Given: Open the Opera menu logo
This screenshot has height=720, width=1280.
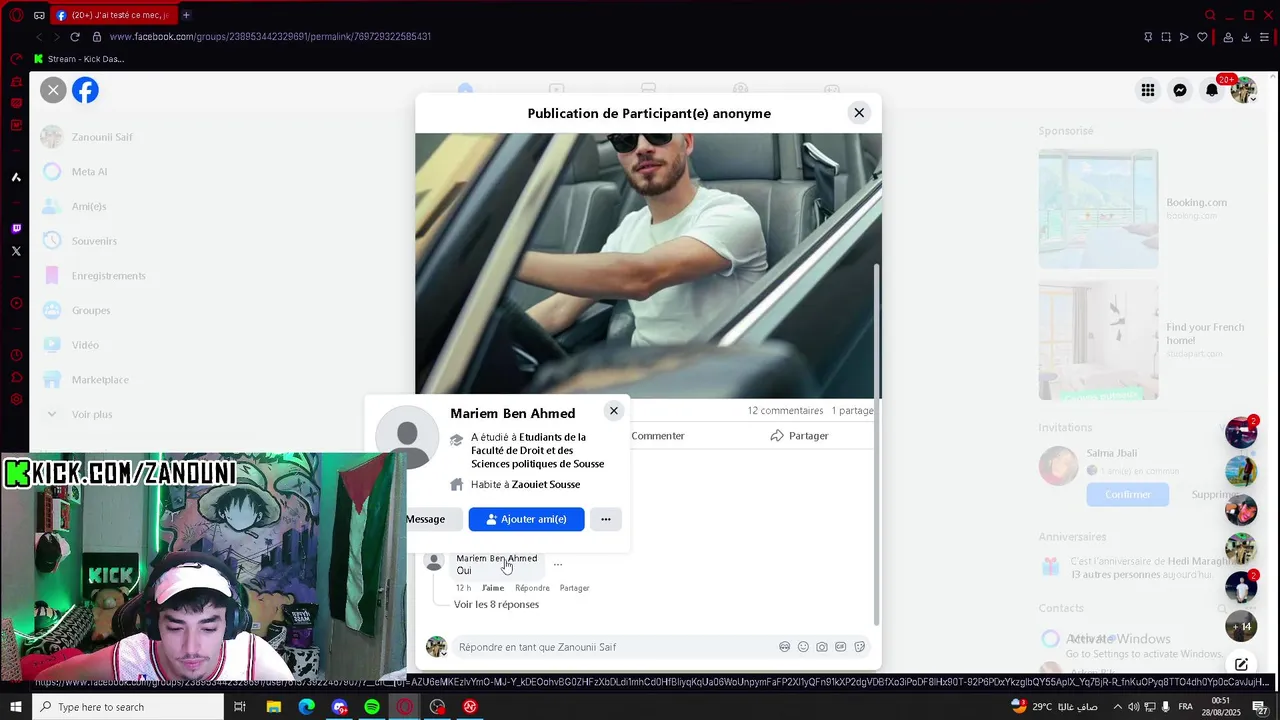Looking at the screenshot, I should (x=16, y=15).
